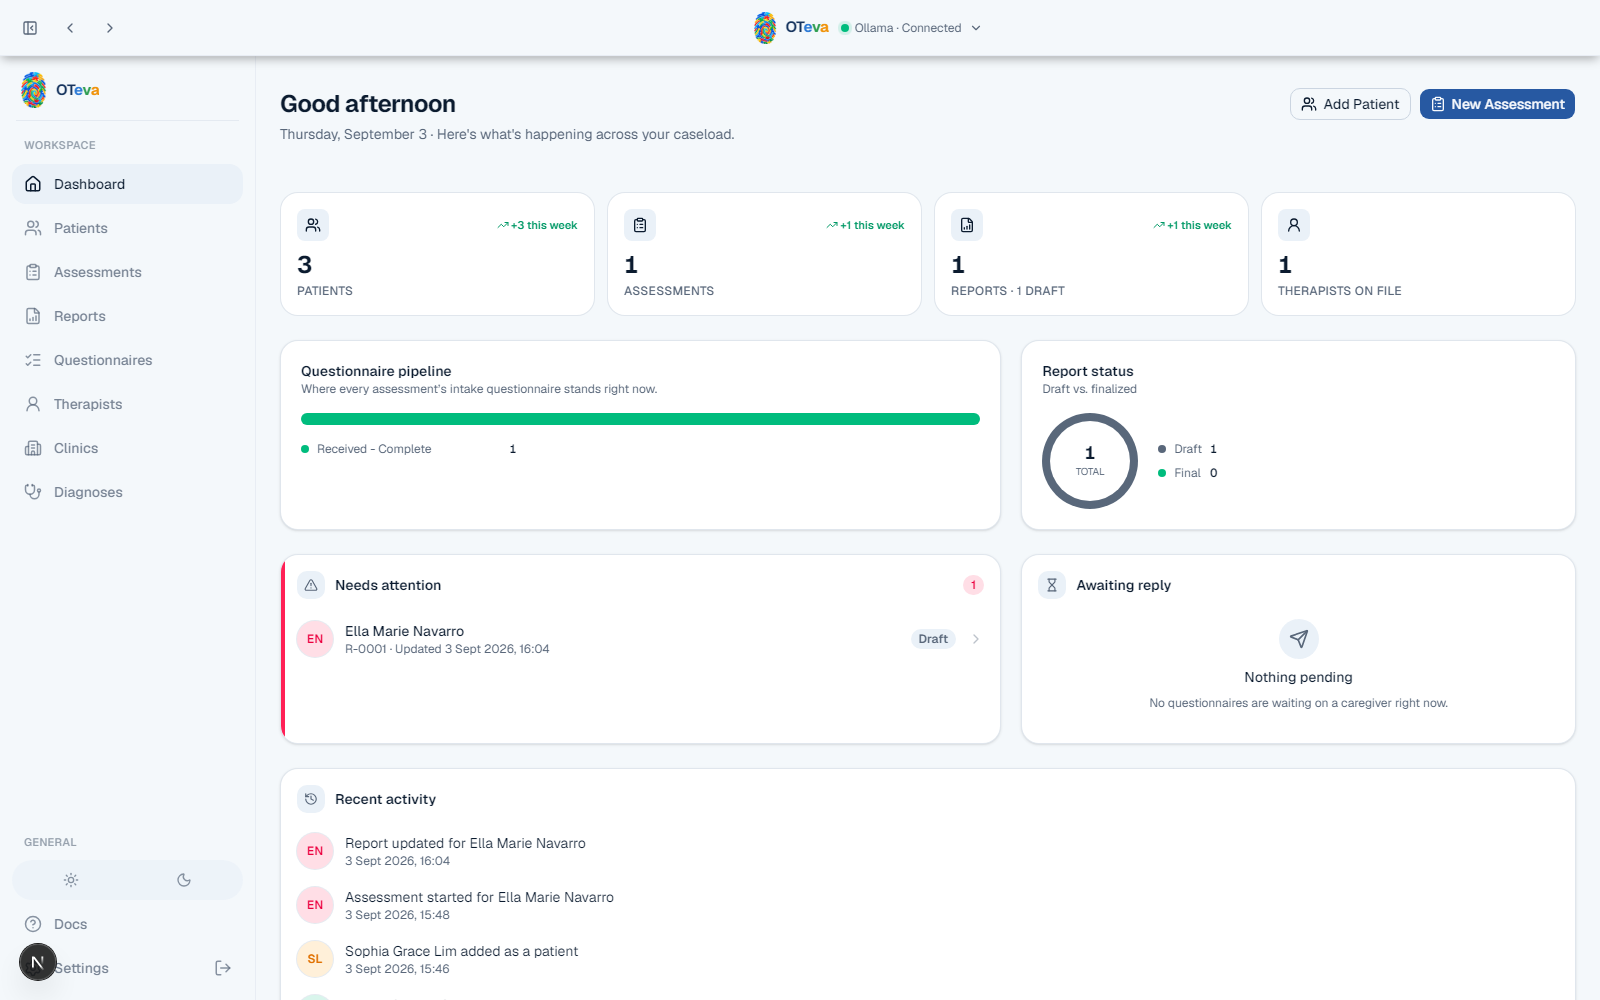Click the Needs attention warning icon

311,585
